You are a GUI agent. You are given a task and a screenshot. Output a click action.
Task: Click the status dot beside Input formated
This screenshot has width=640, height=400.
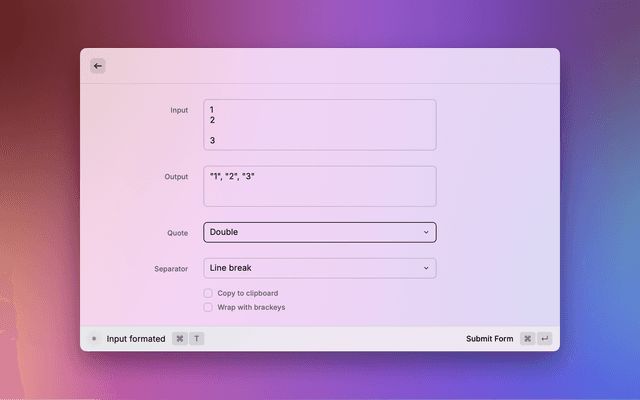point(94,339)
